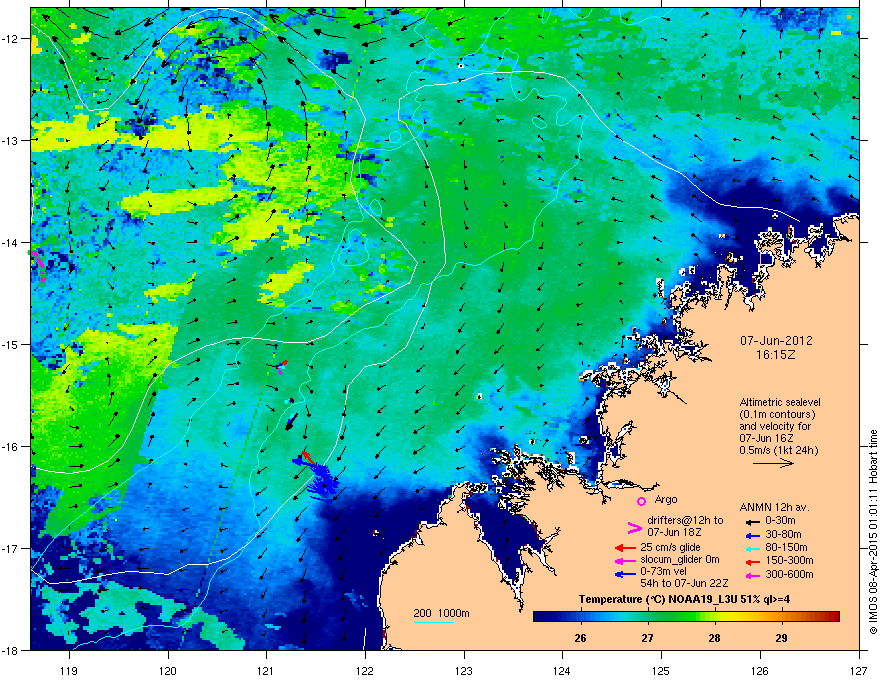Image resolution: width=880 pixels, height=680 pixels.
Task: Click the 'drifters@12h to' legend label
Action: pos(685,520)
